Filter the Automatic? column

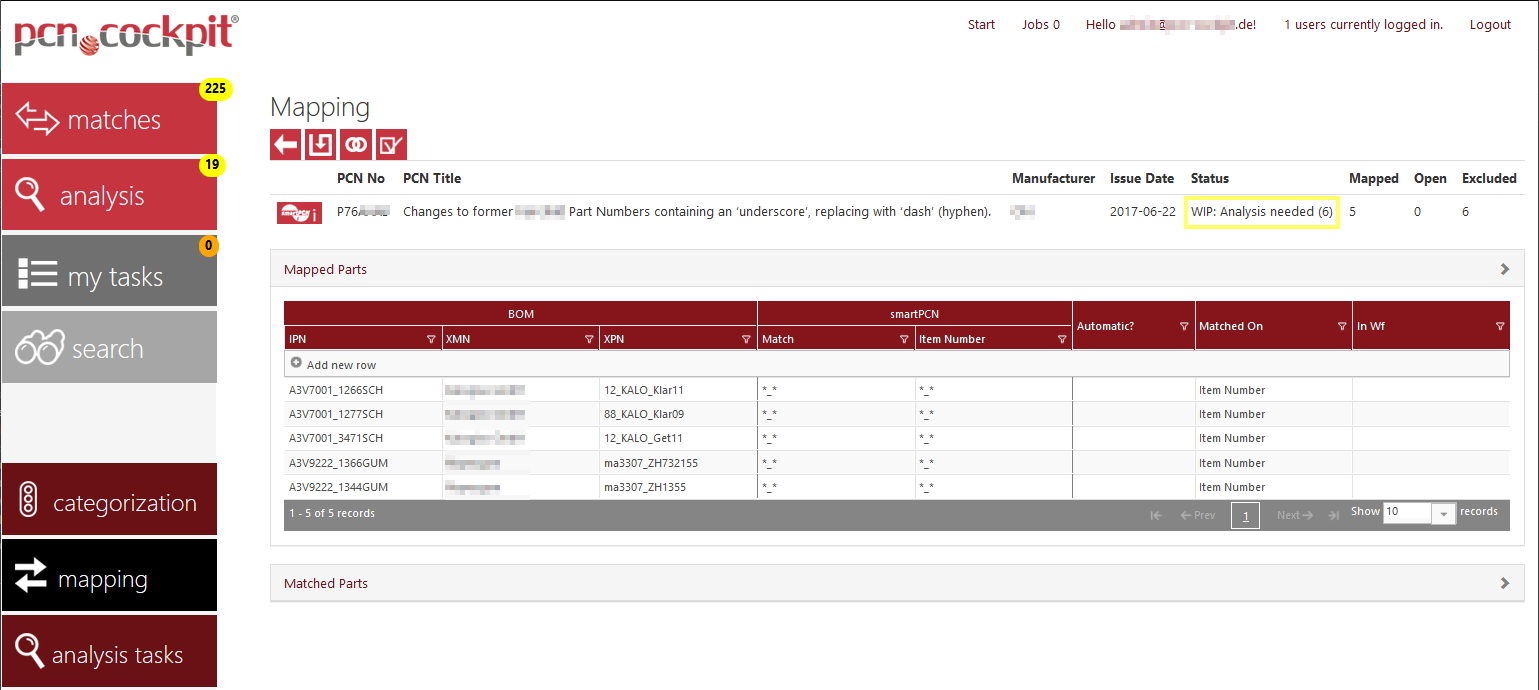click(x=1184, y=327)
